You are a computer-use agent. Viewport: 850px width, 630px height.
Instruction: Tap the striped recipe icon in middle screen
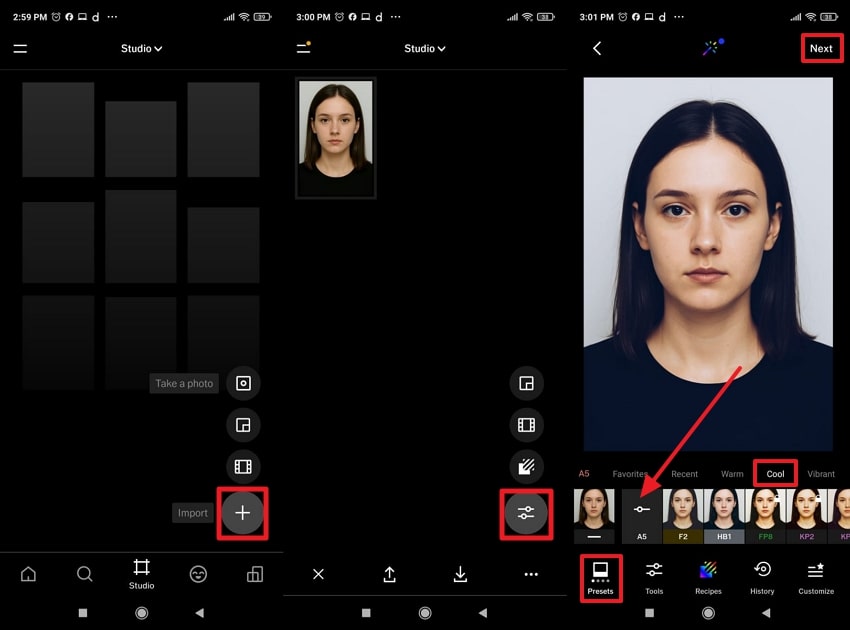(526, 466)
